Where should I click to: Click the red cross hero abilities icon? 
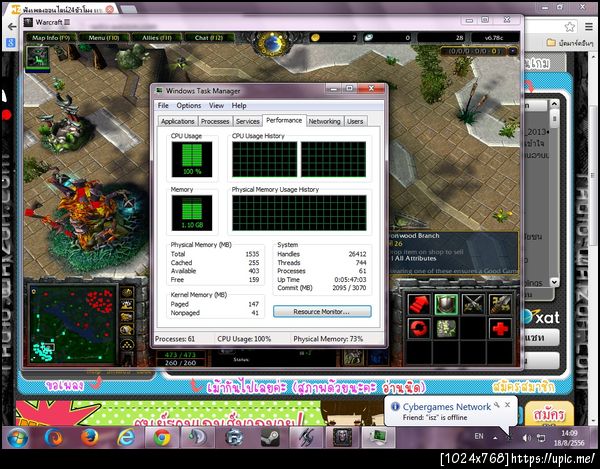[x=500, y=328]
